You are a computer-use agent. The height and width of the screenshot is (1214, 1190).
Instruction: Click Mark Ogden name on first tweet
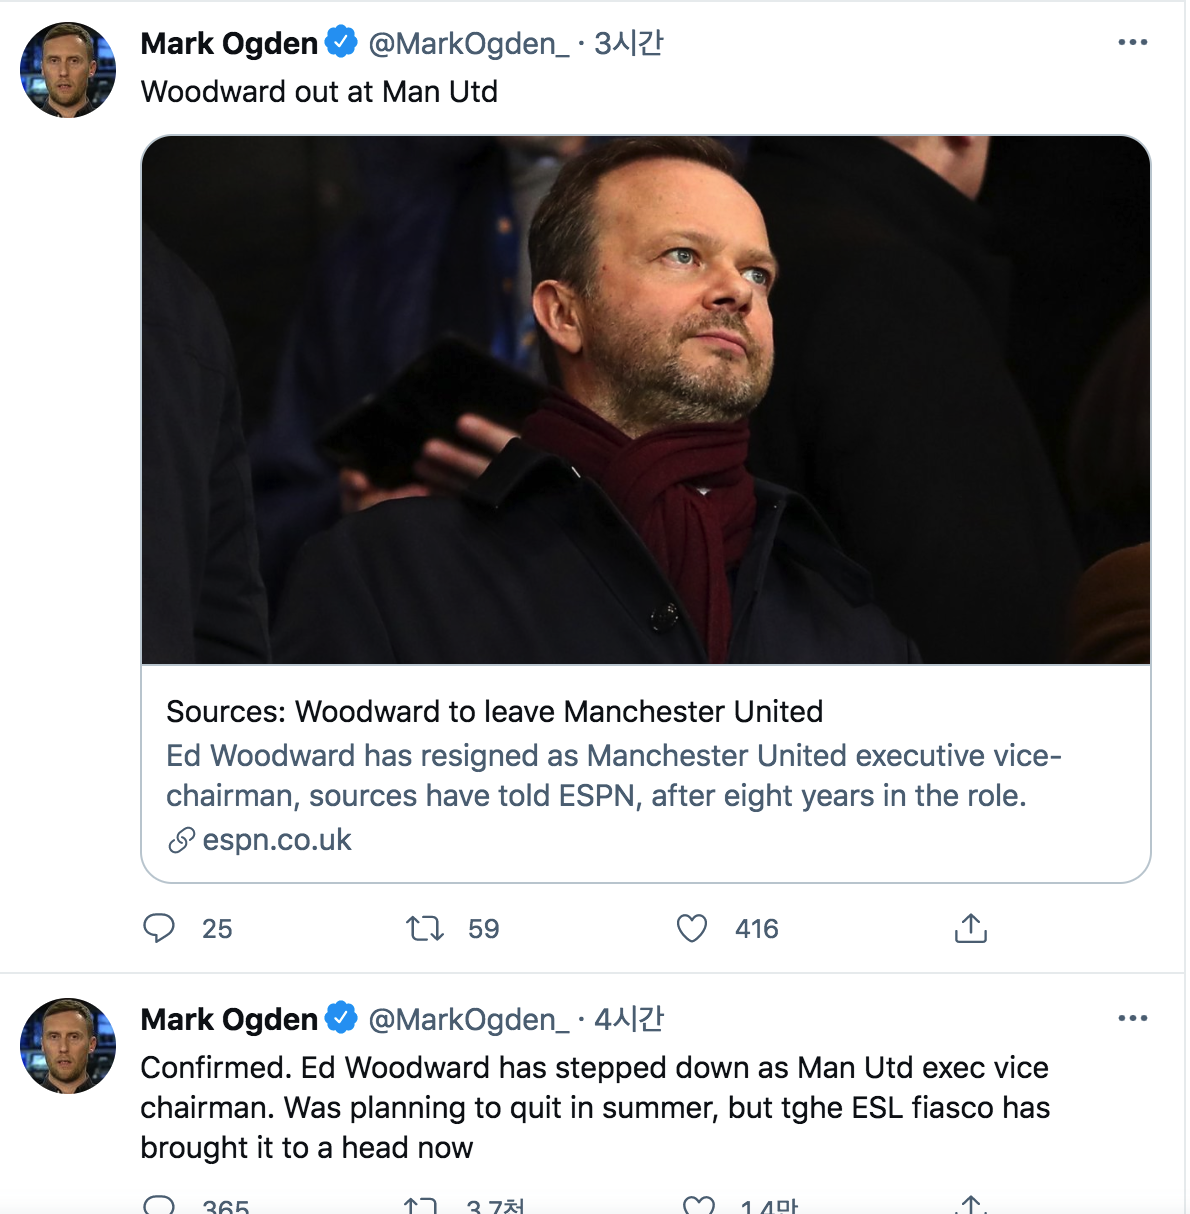pos(229,44)
